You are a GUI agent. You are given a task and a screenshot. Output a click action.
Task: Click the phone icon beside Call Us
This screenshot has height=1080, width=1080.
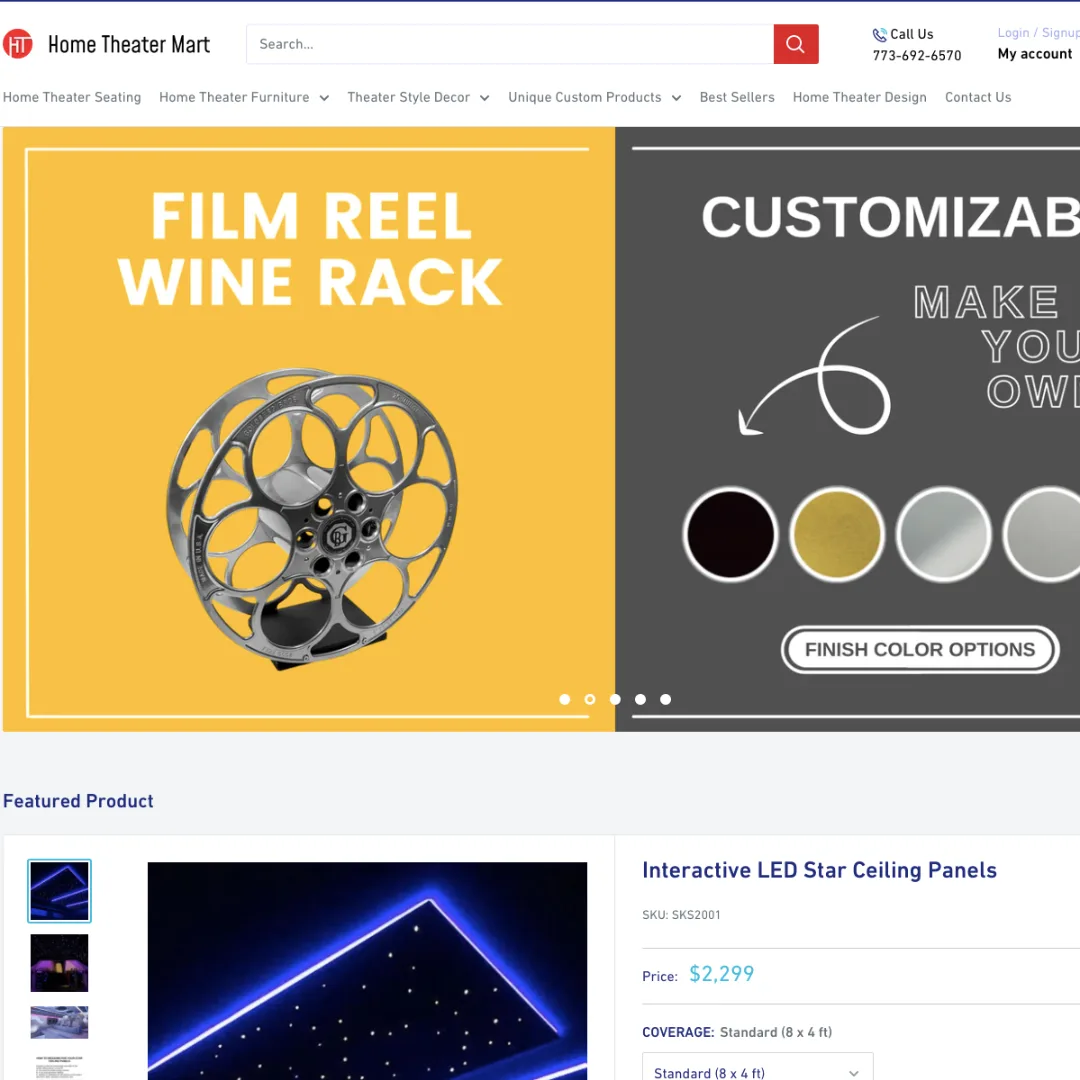[879, 35]
